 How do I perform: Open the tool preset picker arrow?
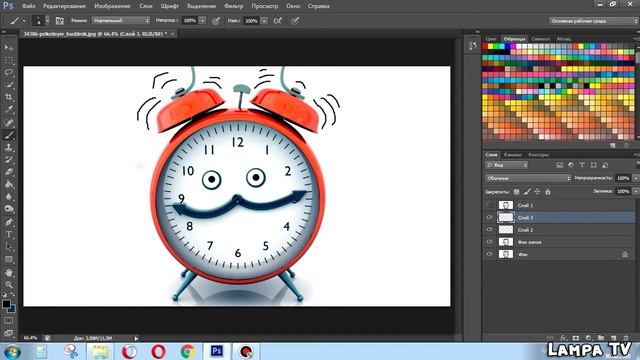24,20
